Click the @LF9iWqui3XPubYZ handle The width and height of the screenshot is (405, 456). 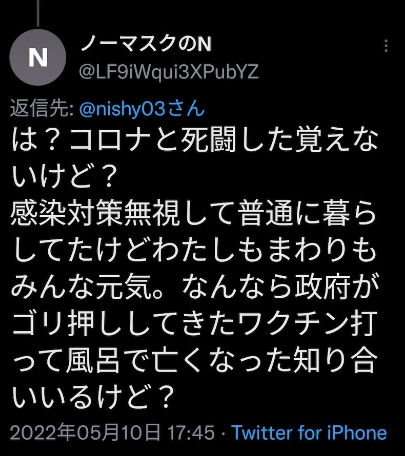point(169,71)
